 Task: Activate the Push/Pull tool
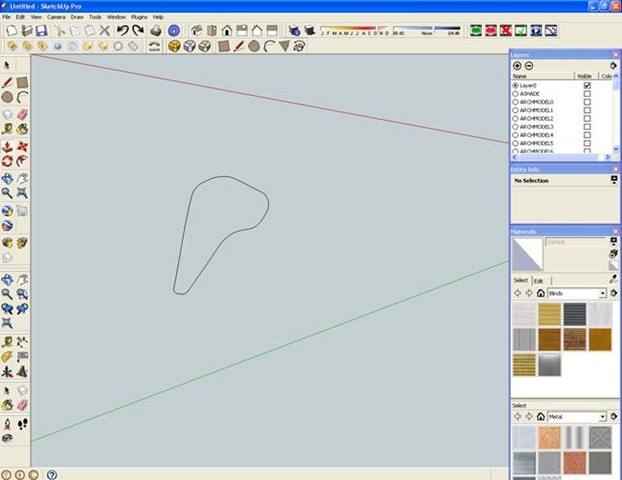point(7,146)
